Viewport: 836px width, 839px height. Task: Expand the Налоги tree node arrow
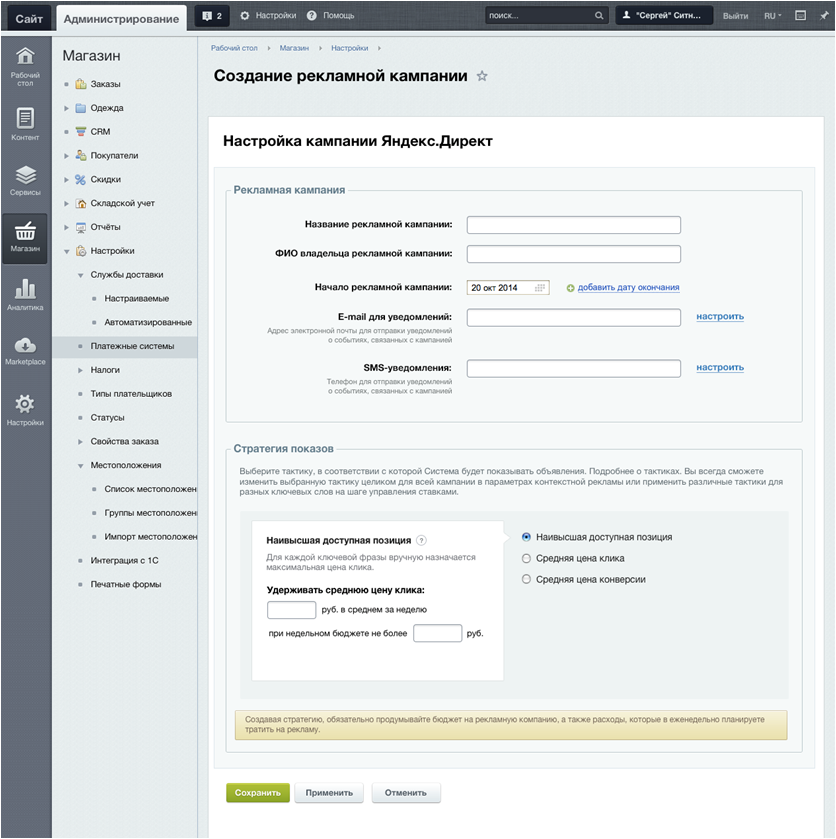(x=80, y=370)
